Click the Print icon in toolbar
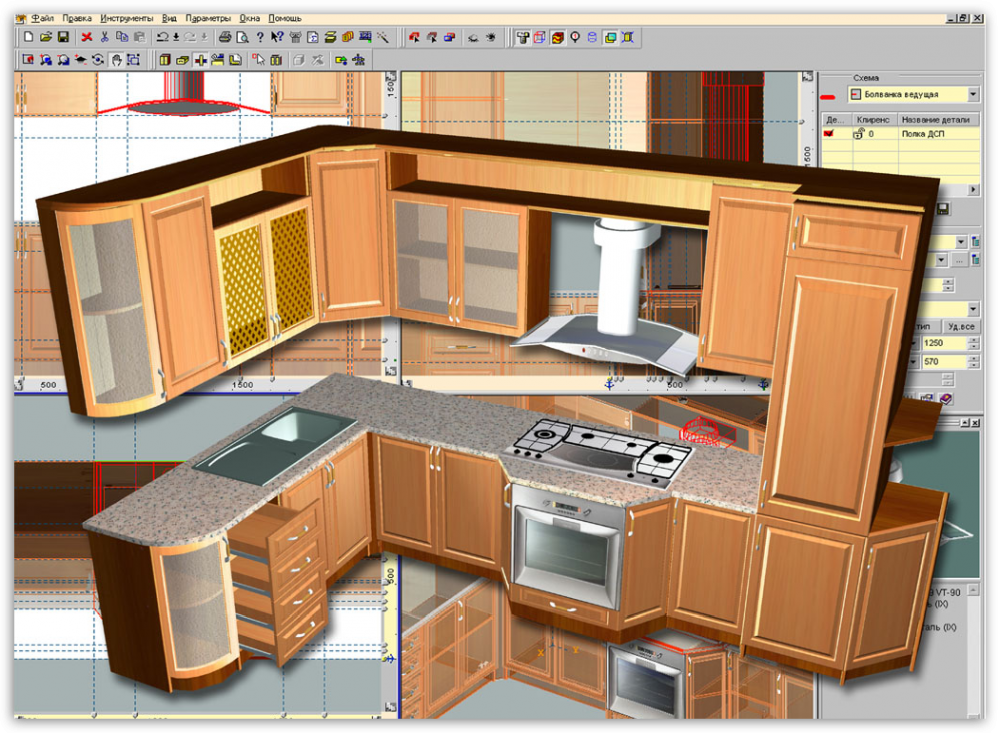1000x733 pixels. pos(225,37)
